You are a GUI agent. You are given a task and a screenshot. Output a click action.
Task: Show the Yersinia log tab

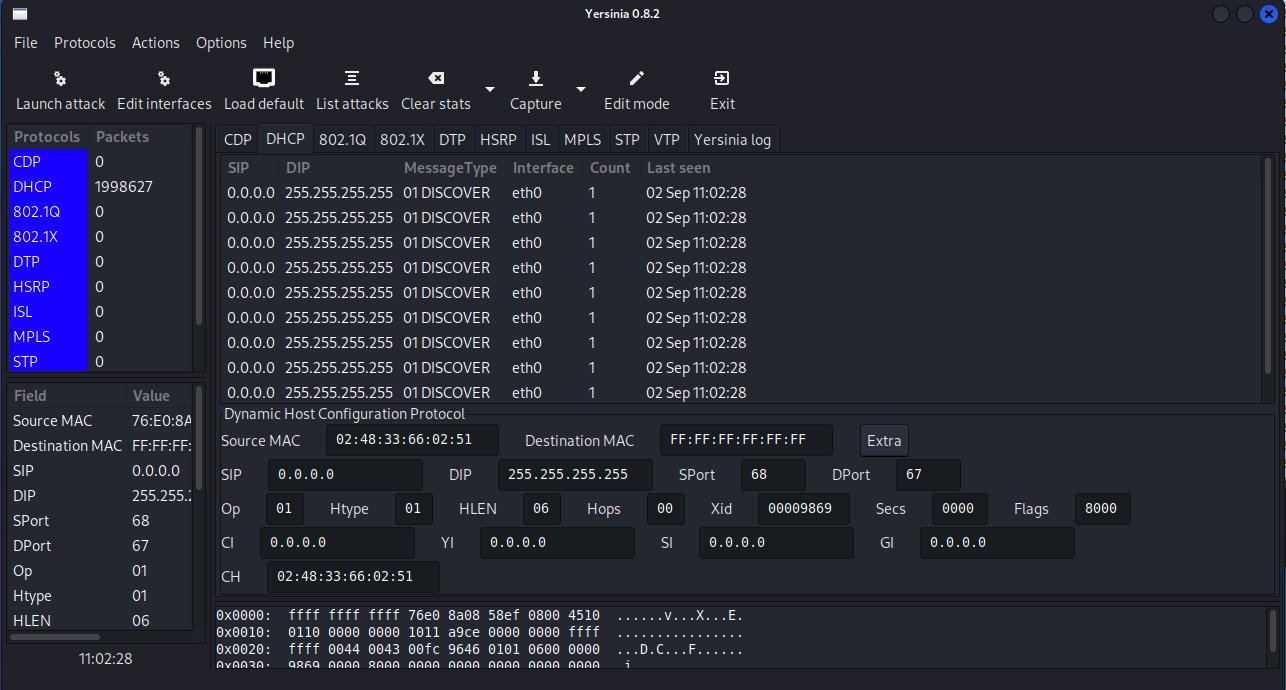732,140
